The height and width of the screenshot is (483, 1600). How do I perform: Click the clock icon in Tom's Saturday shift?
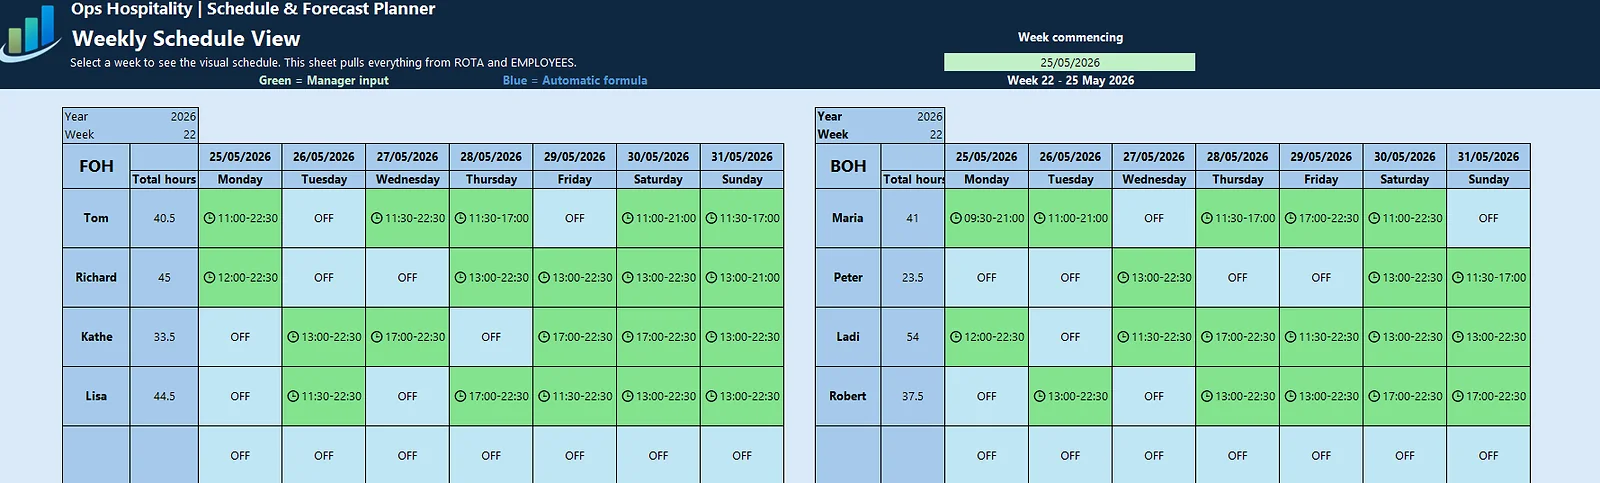pos(628,218)
